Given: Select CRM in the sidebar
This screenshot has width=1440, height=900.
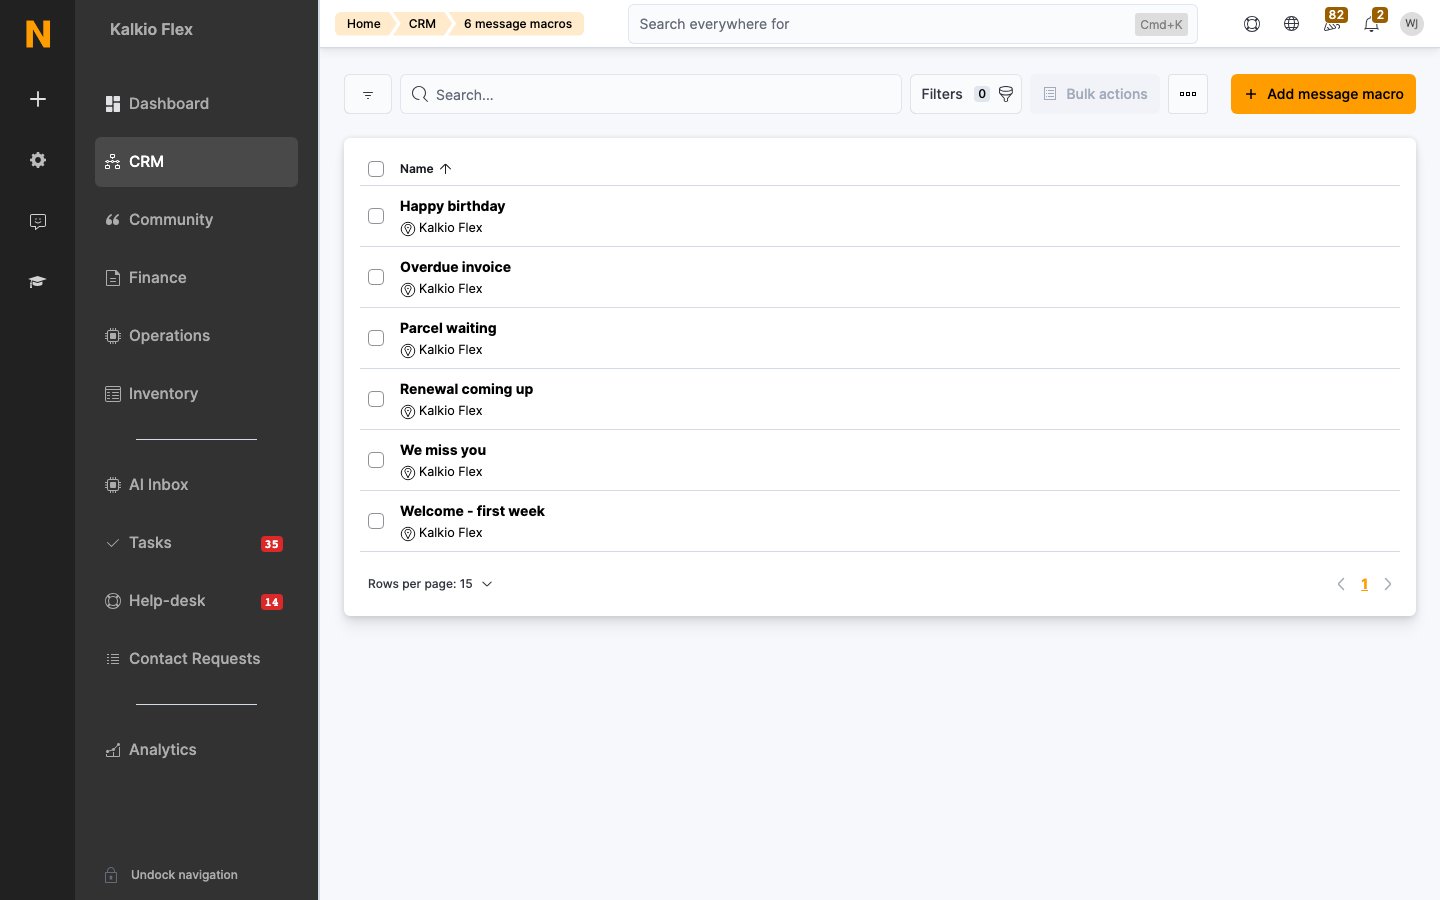Looking at the screenshot, I should [x=196, y=162].
